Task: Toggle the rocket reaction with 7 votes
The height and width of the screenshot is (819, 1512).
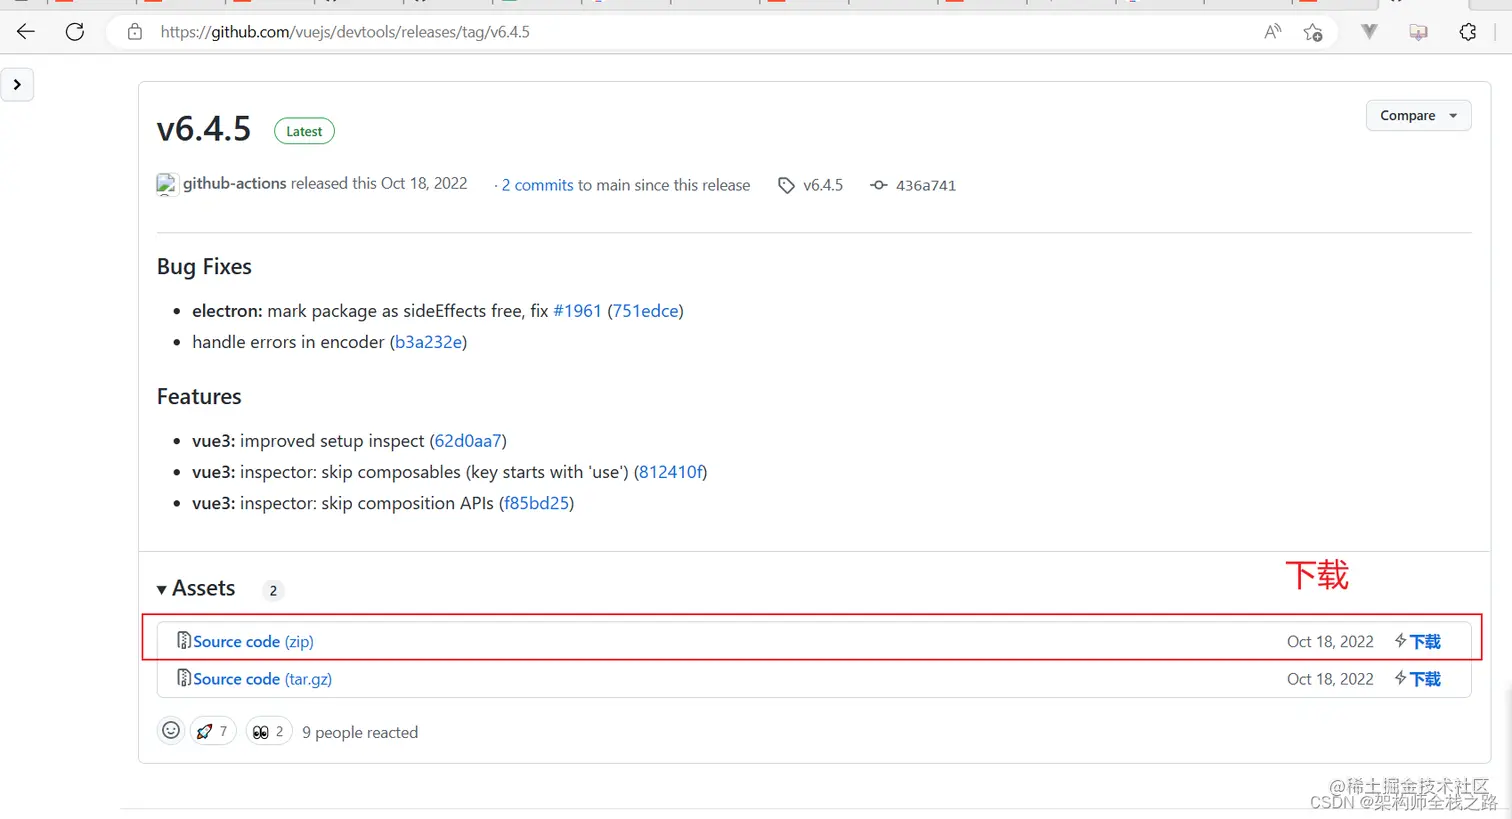Action: point(212,731)
